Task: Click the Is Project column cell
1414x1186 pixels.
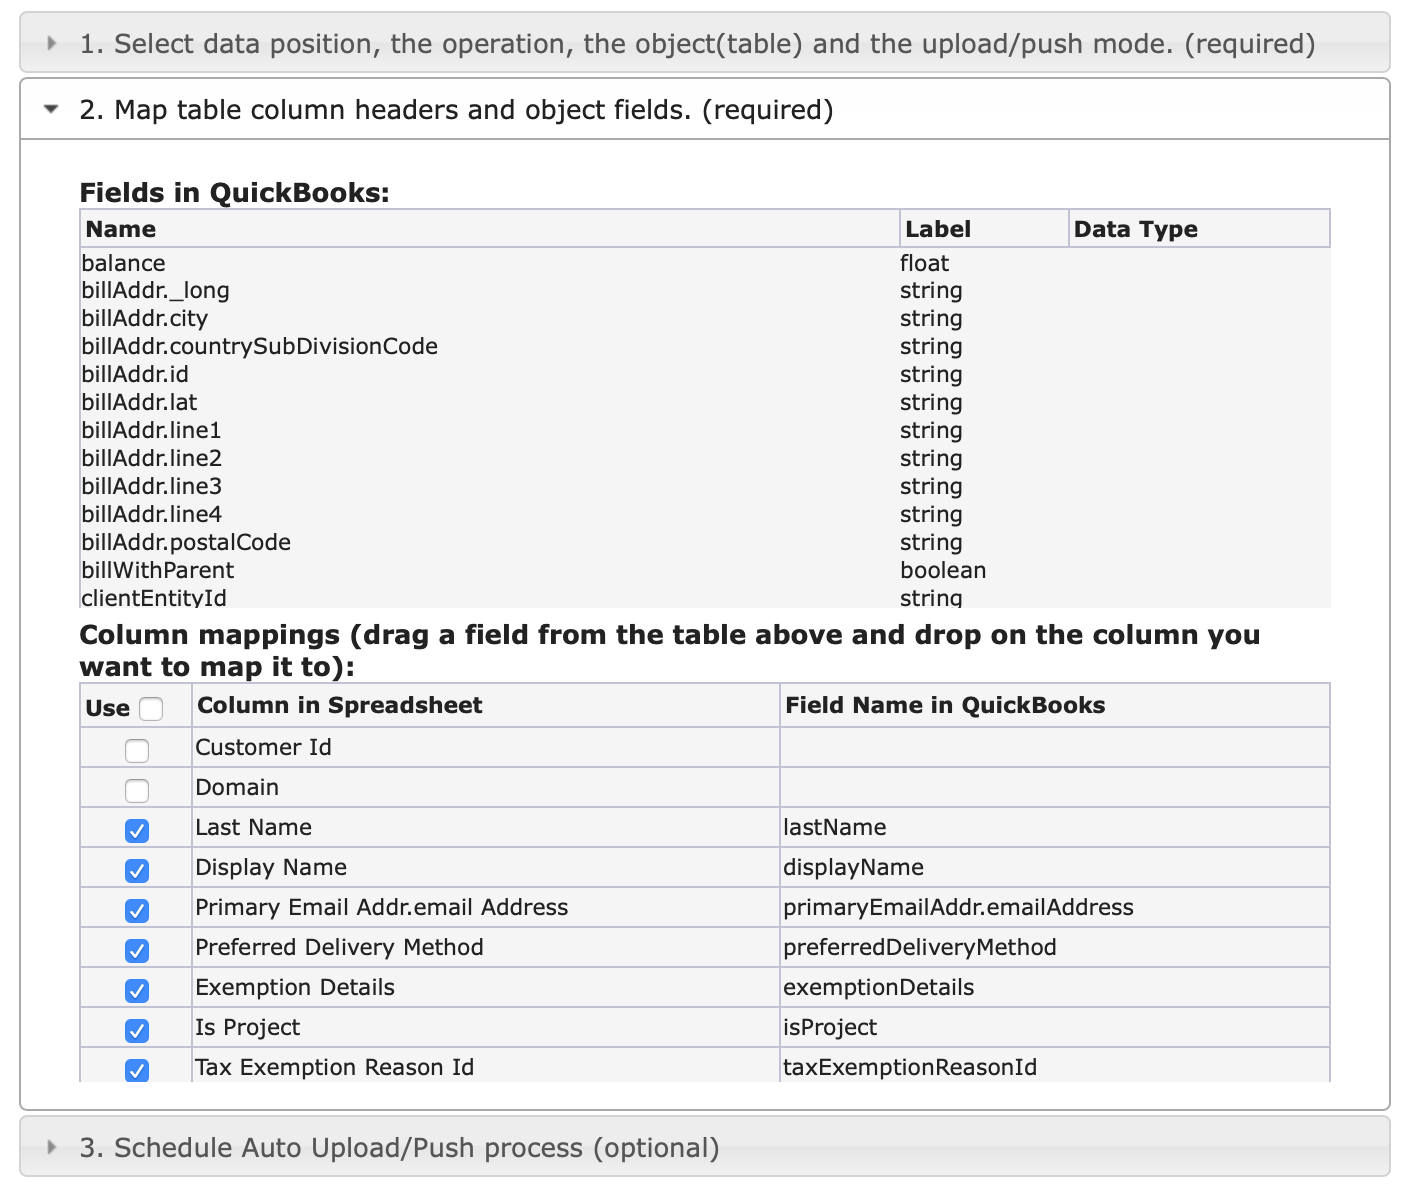Action: (486, 1027)
